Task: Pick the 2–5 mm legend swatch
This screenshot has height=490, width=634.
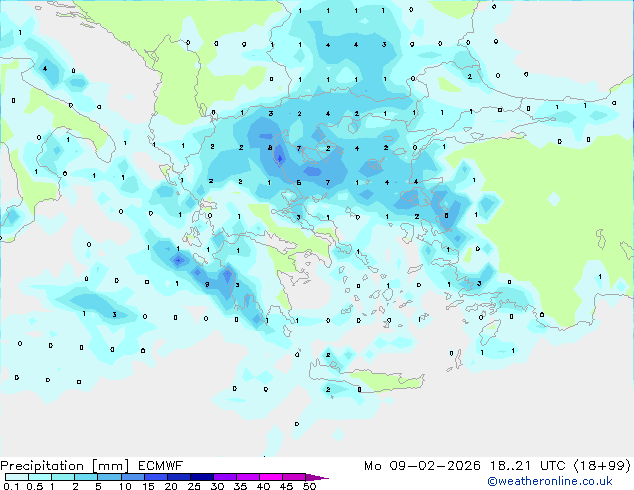Action: pyautogui.click(x=86, y=477)
